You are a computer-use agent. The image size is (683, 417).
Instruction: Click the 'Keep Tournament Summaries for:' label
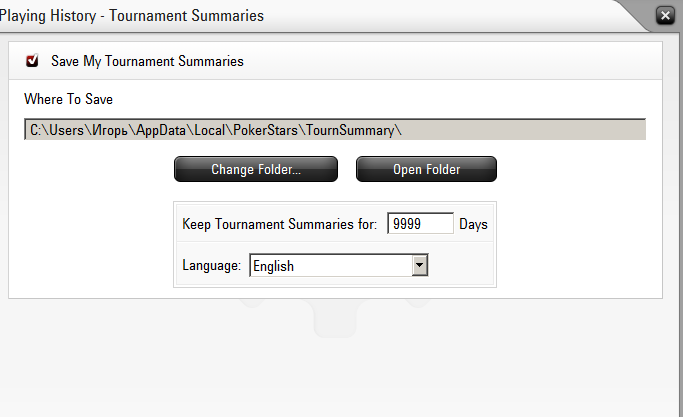[279, 224]
